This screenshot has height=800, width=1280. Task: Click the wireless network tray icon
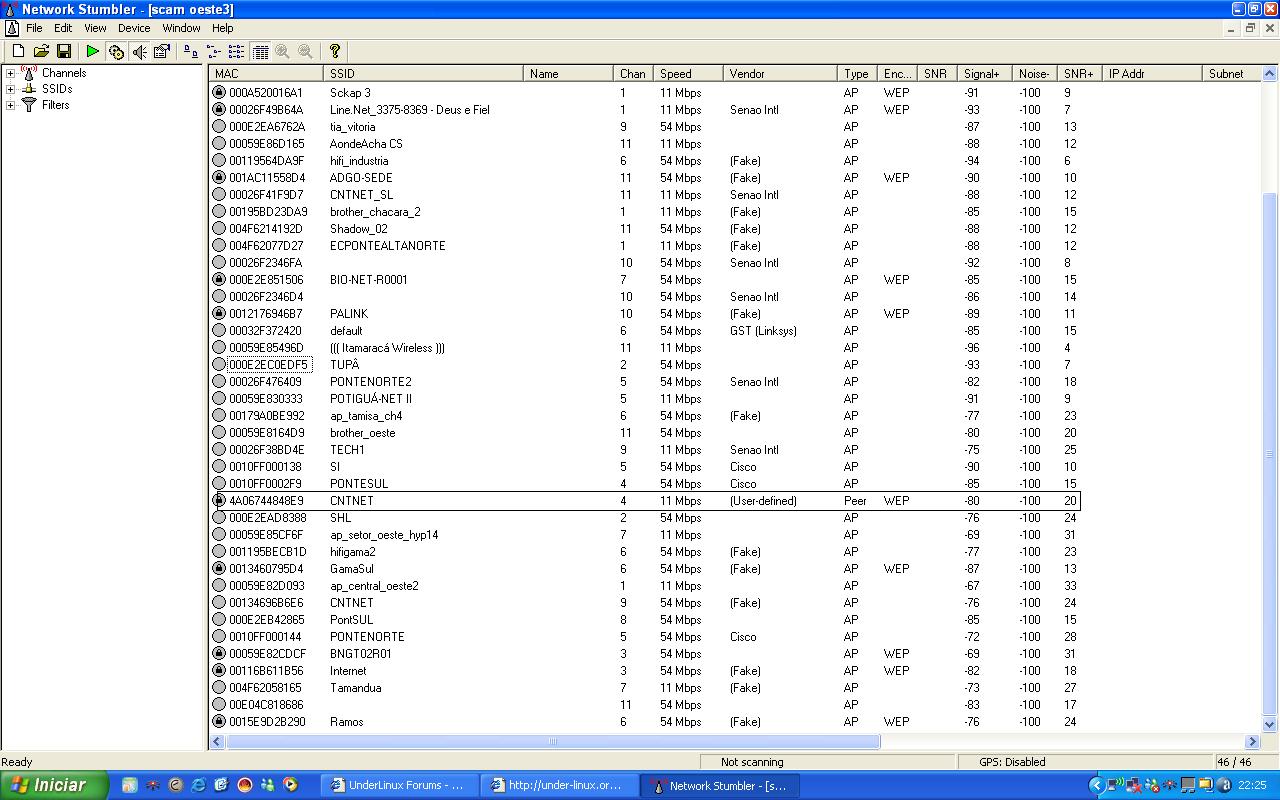click(1117, 786)
